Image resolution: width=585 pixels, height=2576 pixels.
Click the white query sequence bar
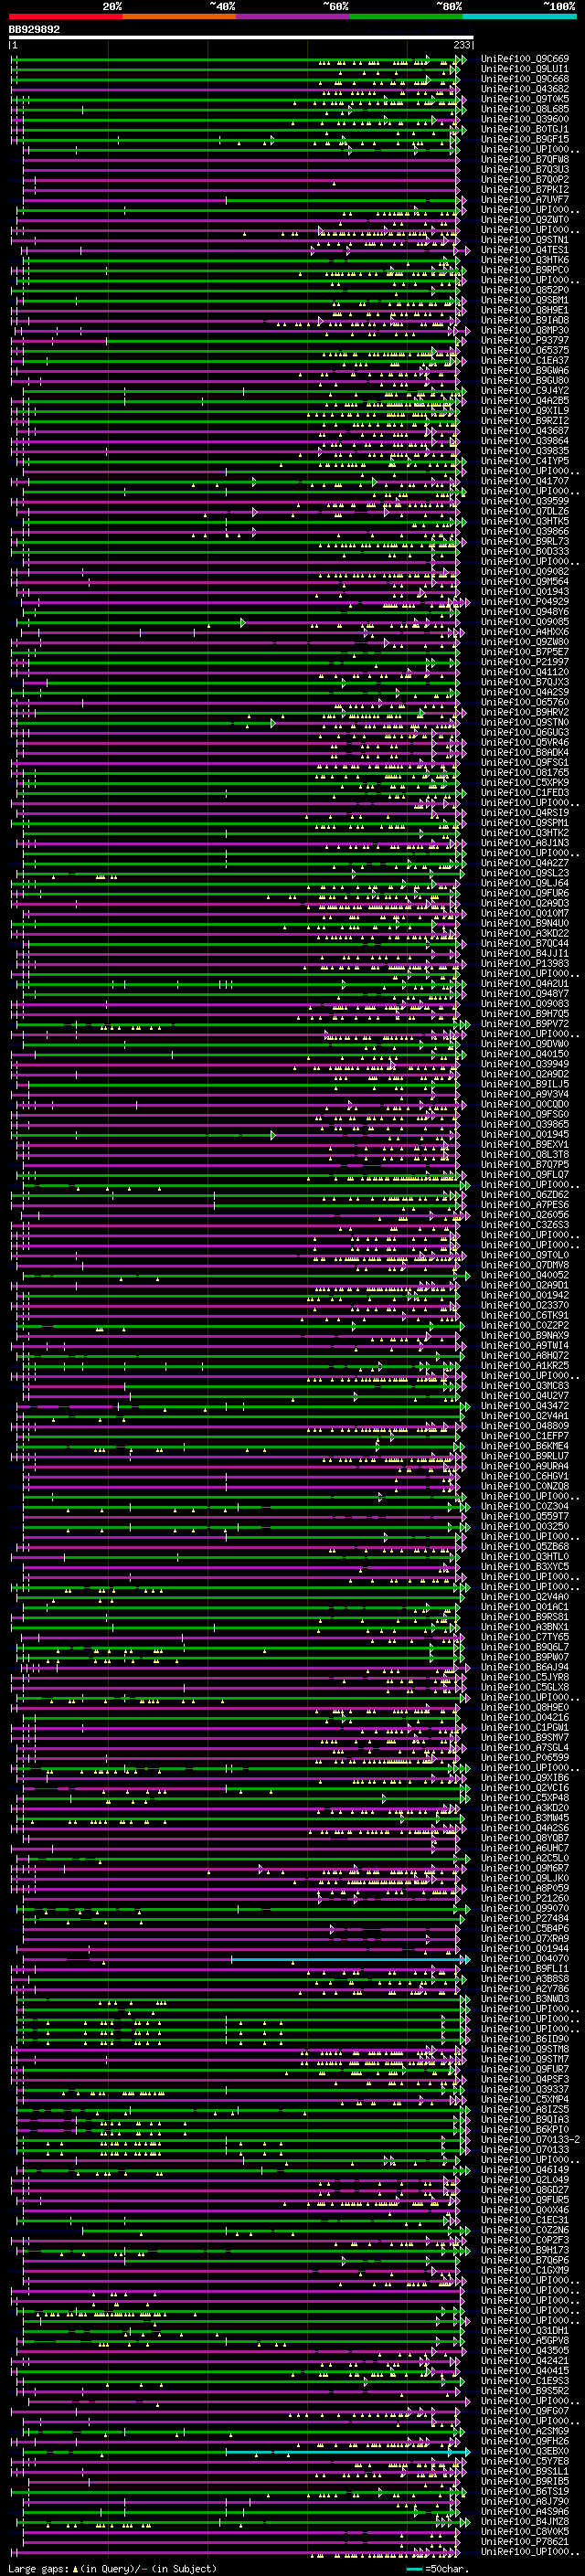click(241, 38)
